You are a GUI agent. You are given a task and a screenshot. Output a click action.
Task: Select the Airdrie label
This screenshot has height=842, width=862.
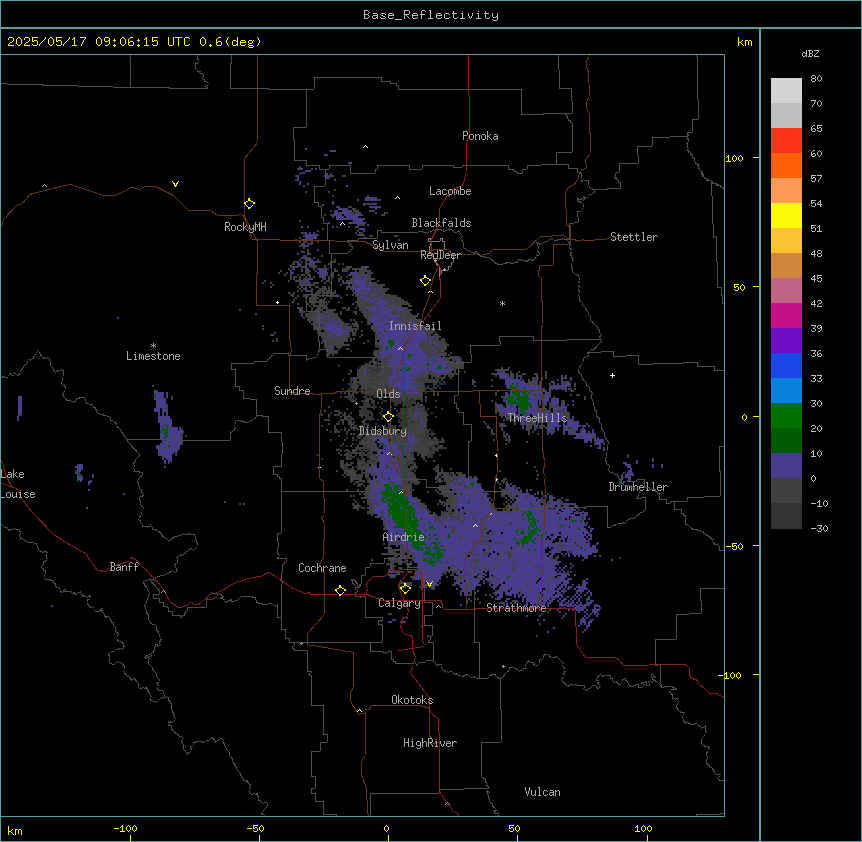404,537
